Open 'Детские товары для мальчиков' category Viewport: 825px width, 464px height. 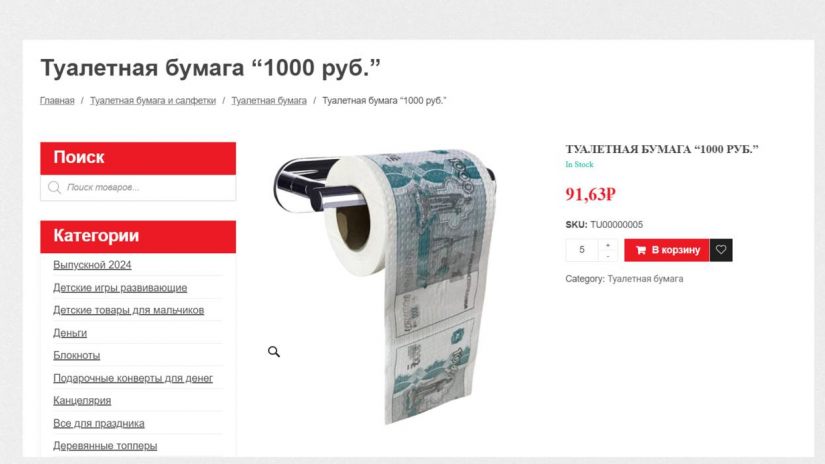128,310
